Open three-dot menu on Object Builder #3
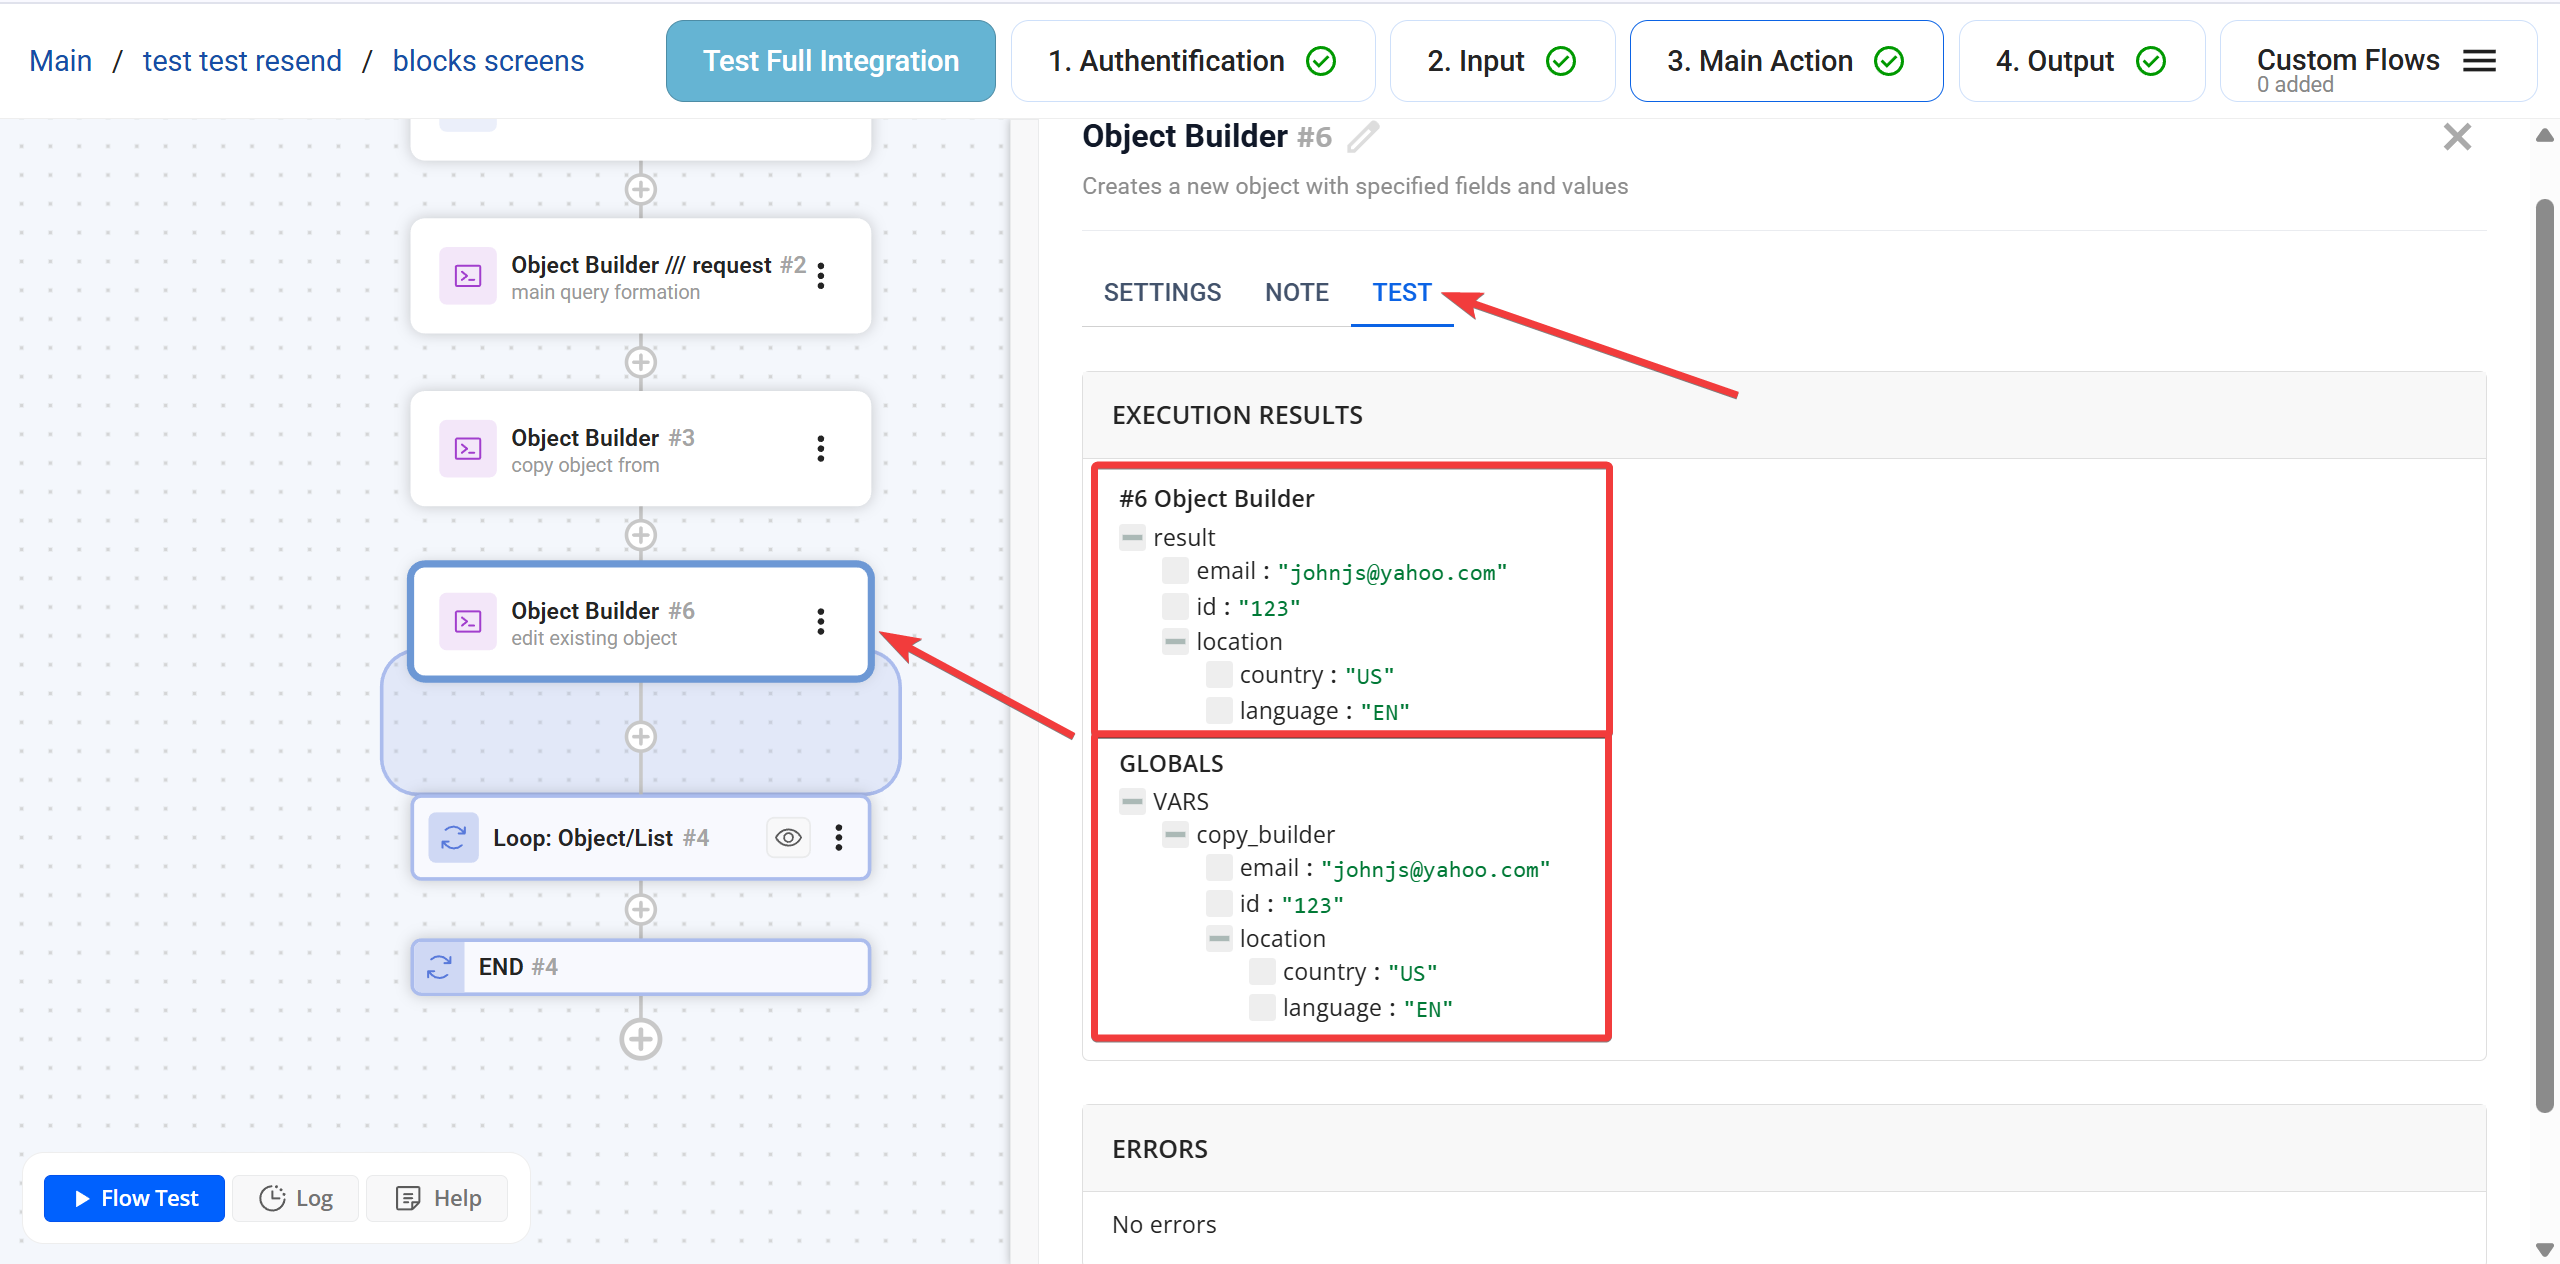Image resolution: width=2560 pixels, height=1264 pixels. 821,449
